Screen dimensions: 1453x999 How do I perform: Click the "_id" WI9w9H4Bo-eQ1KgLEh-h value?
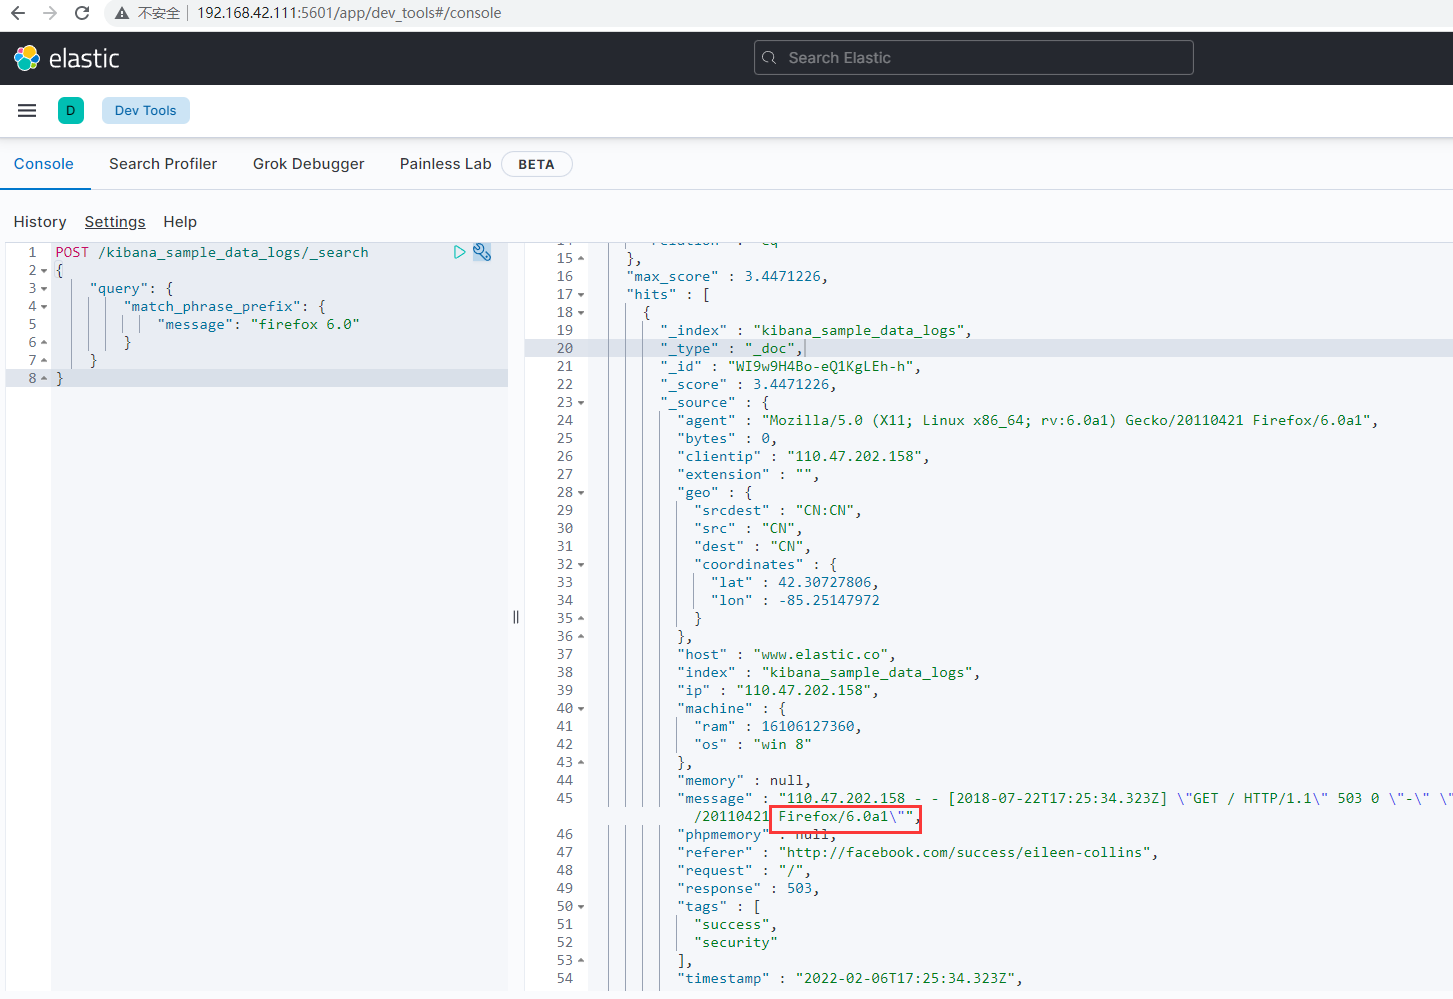(820, 367)
